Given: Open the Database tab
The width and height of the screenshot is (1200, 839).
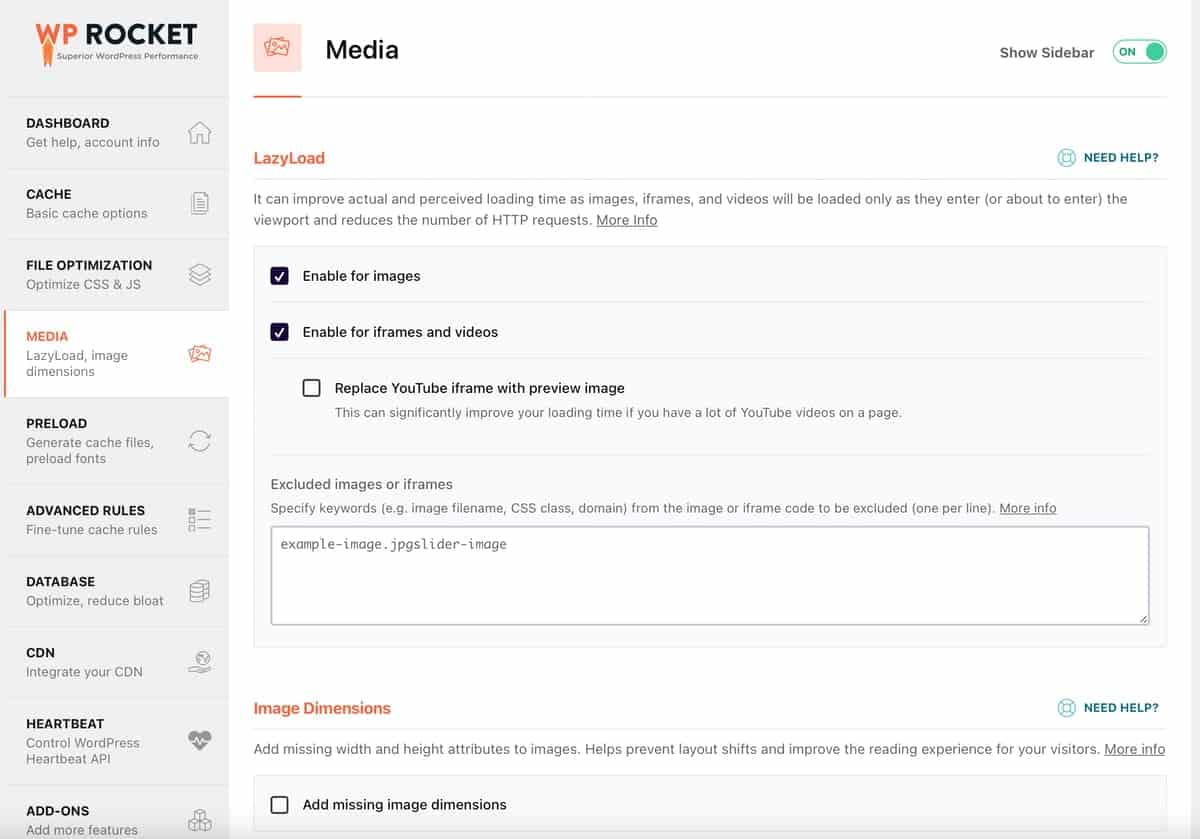Looking at the screenshot, I should click(116, 590).
